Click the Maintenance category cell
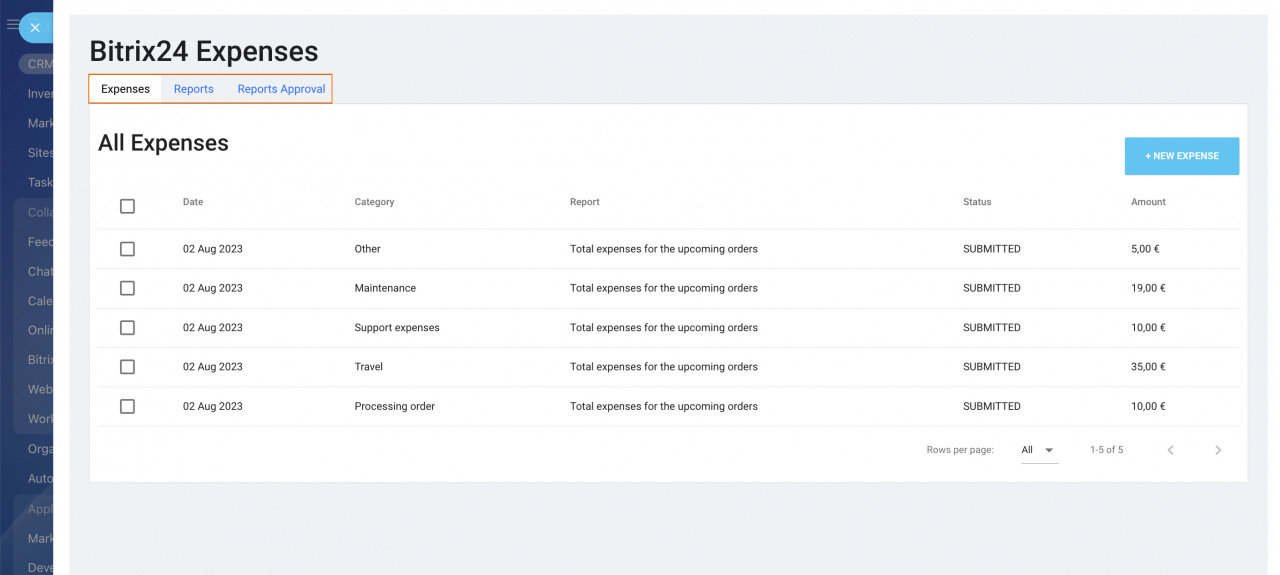The image size is (1280, 575). point(385,288)
